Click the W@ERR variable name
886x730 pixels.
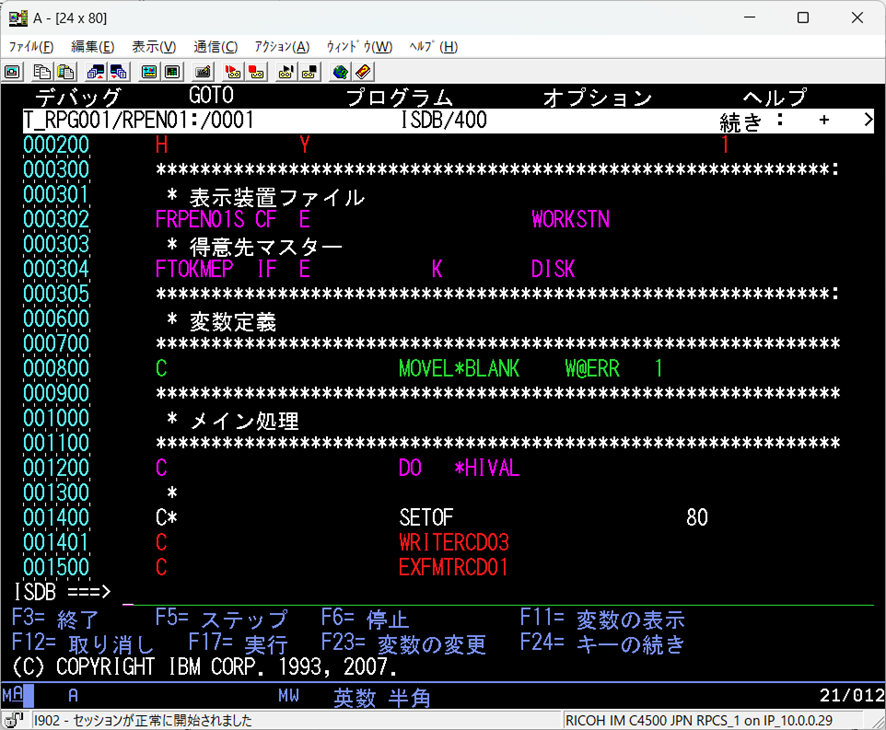pyautogui.click(x=592, y=368)
